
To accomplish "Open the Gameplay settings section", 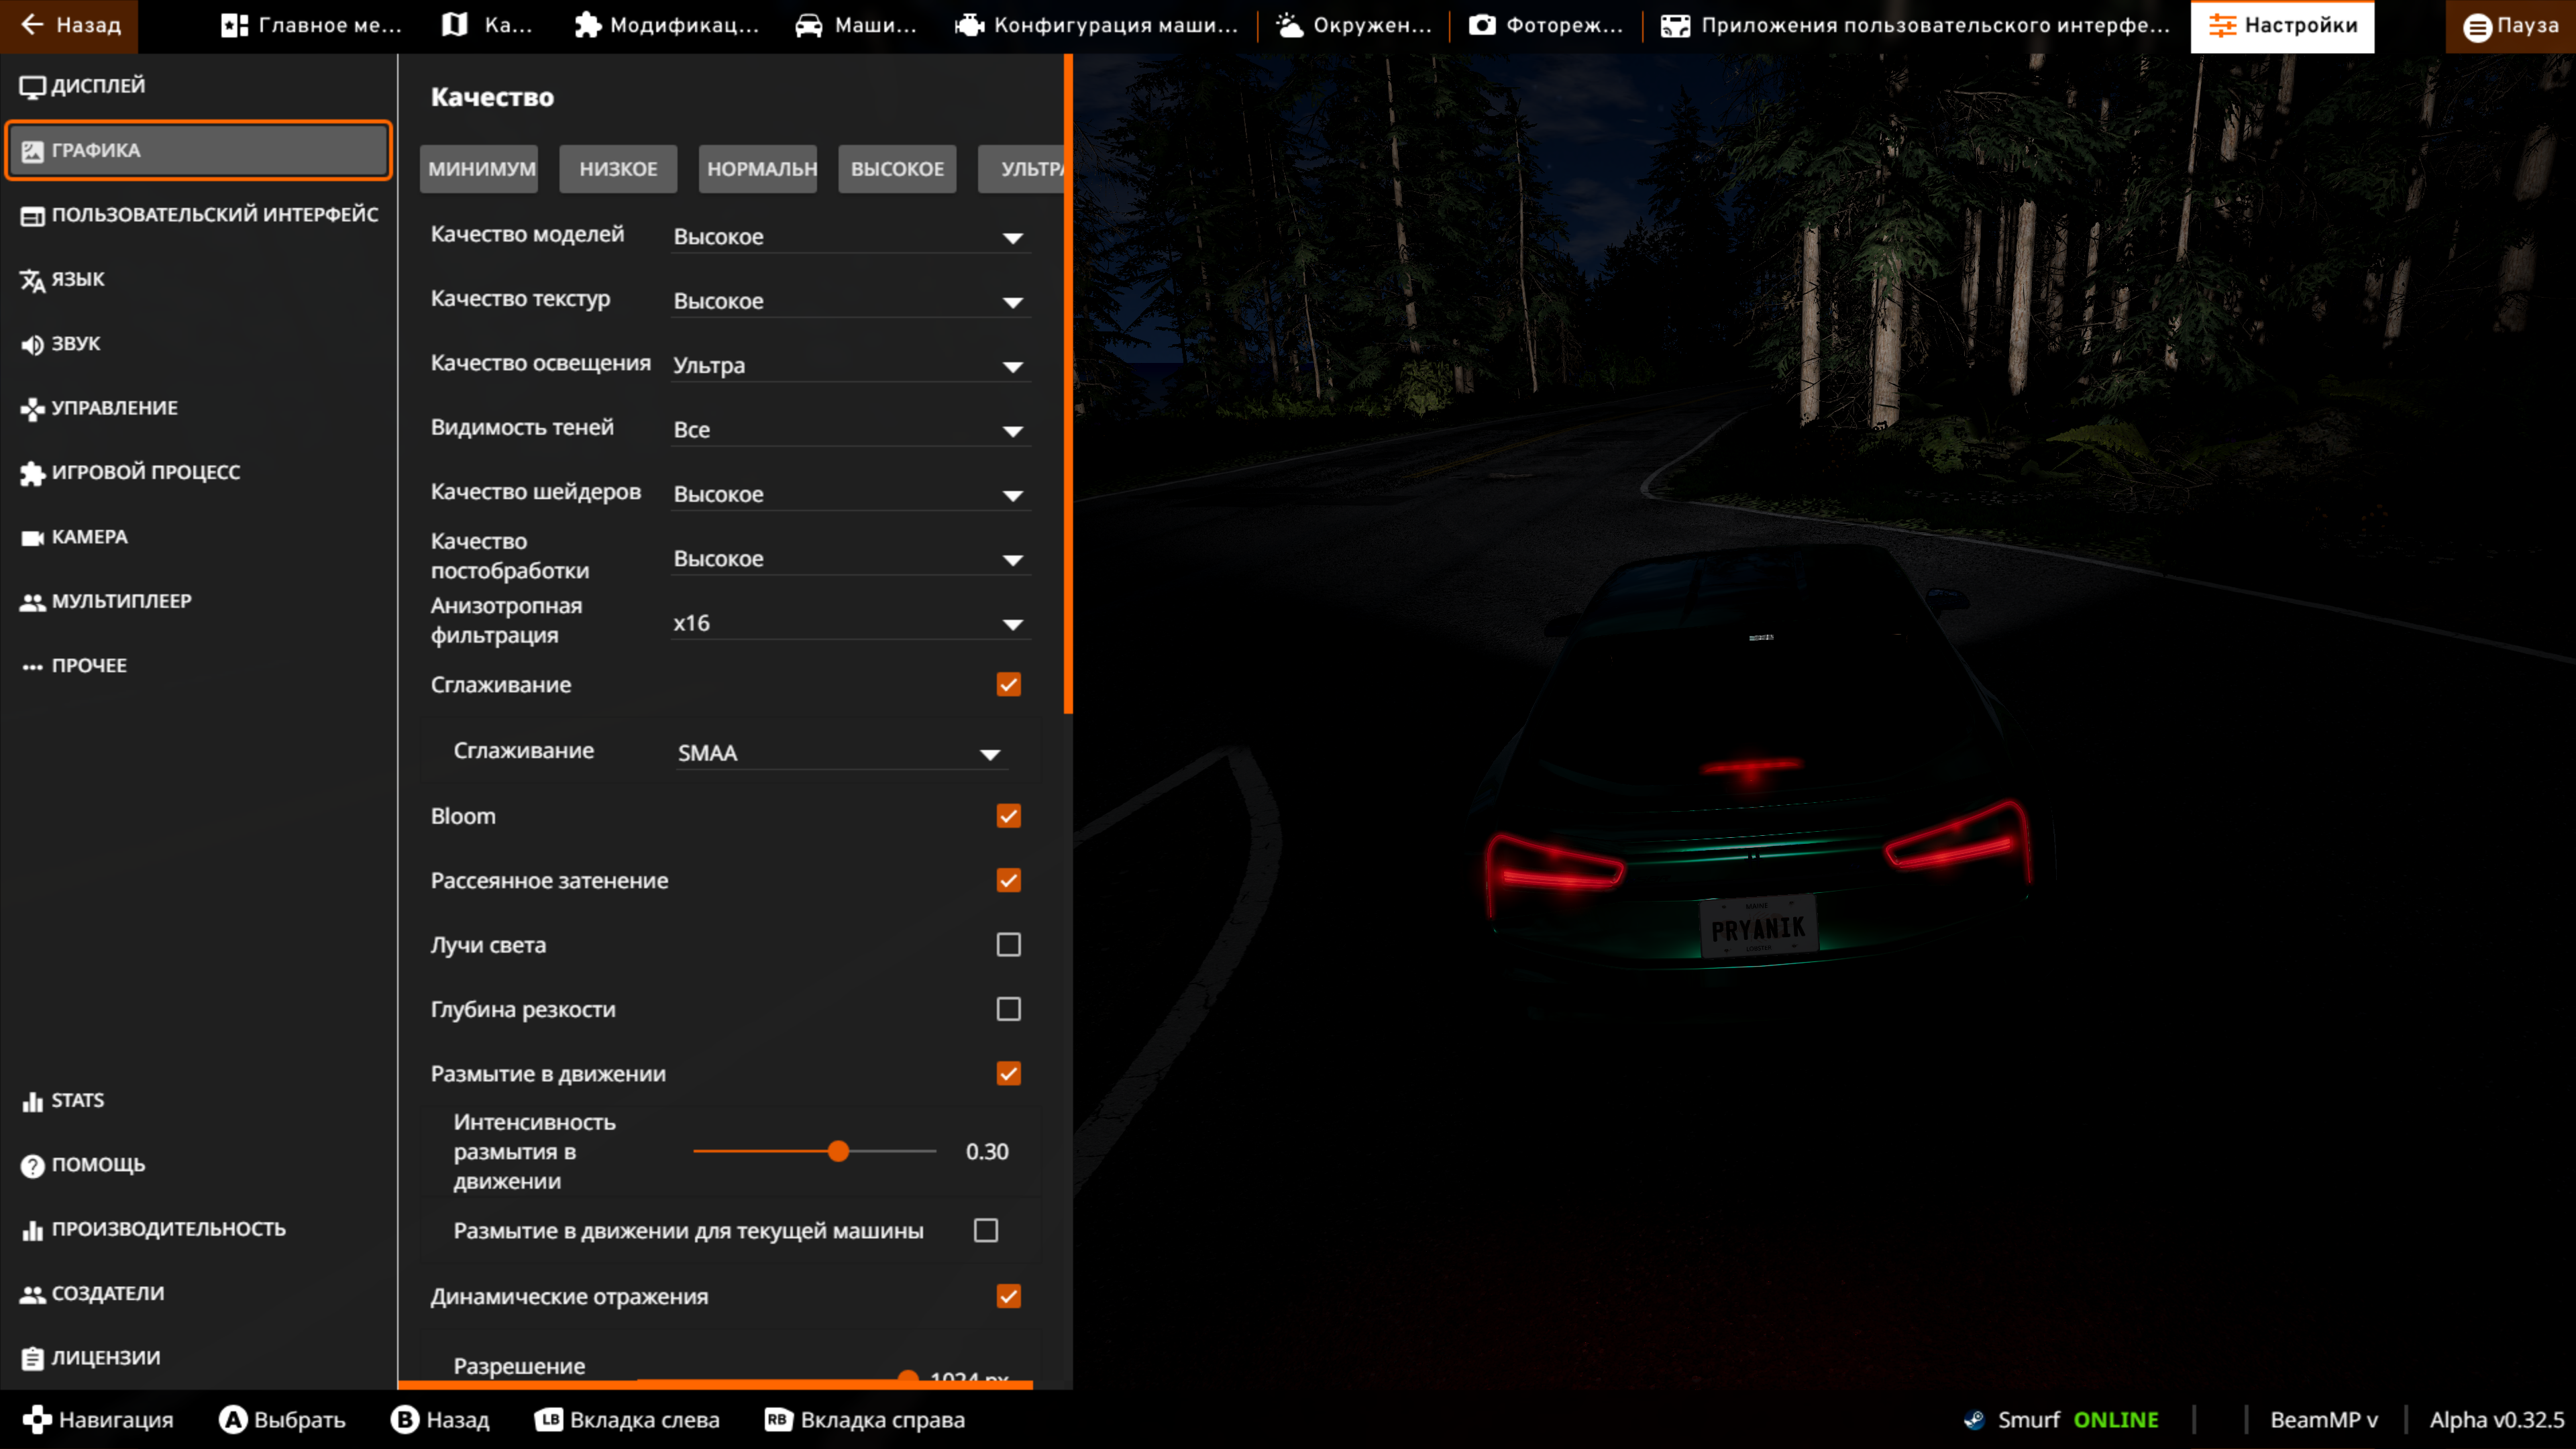I will click(x=145, y=473).
